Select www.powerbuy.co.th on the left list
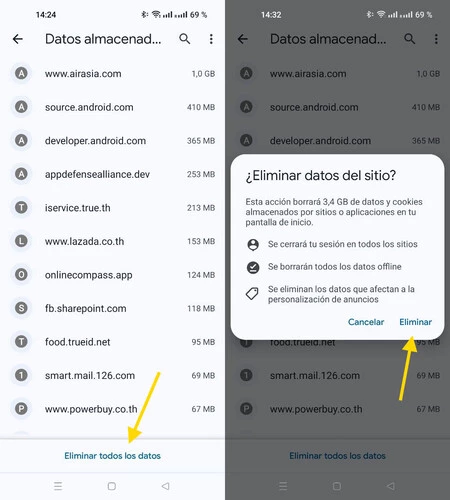Viewport: 450px width, 500px height. [x=112, y=409]
